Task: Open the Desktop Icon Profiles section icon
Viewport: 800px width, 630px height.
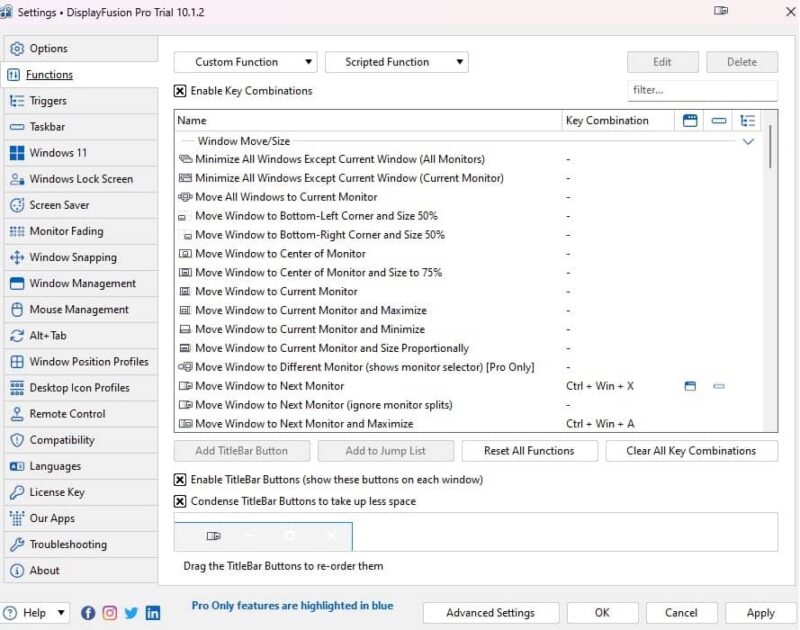Action: (15, 388)
